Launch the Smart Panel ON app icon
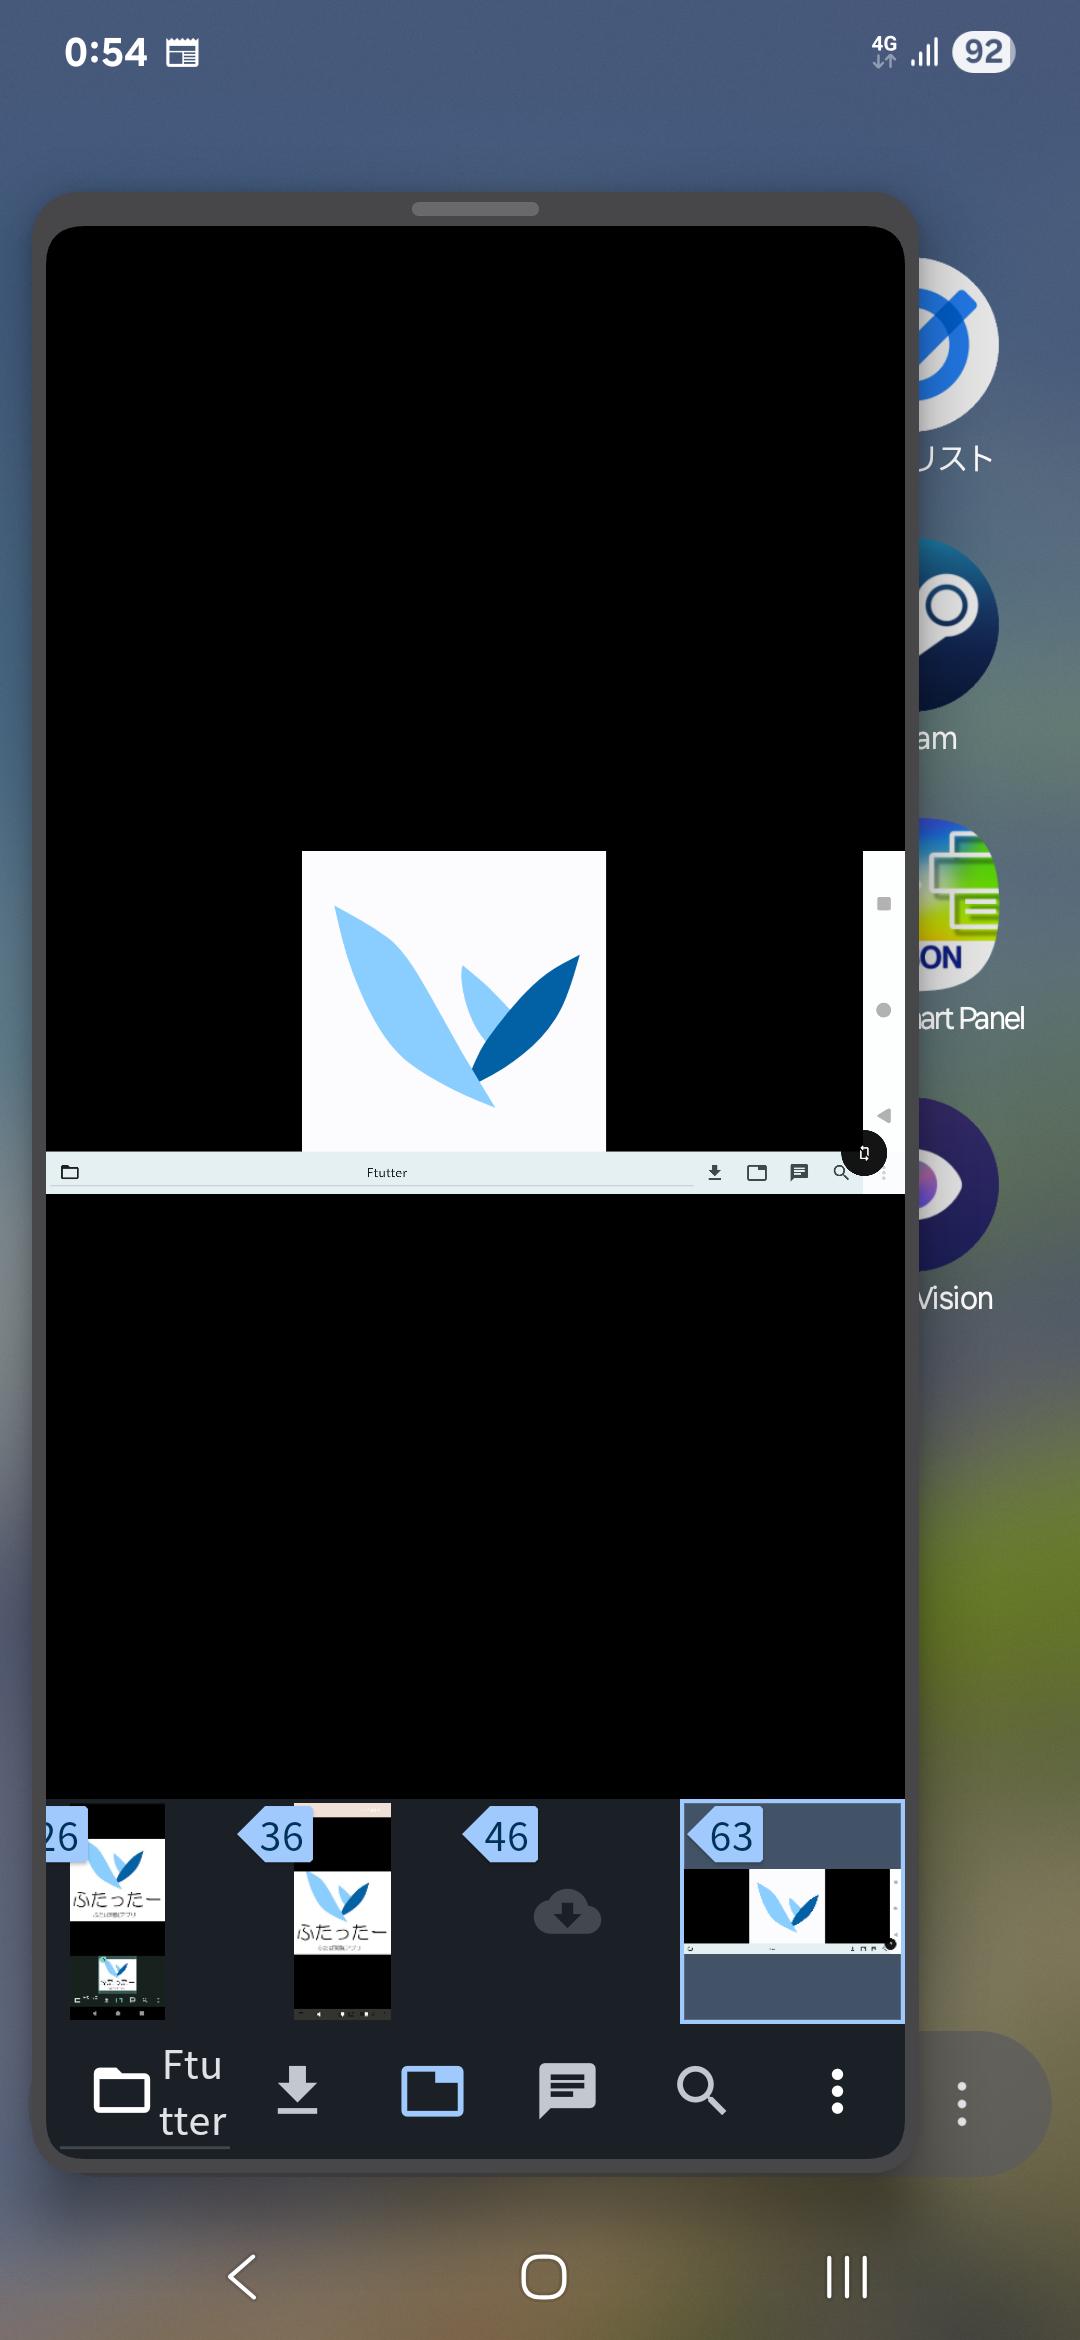1080x2340 pixels. [x=958, y=905]
